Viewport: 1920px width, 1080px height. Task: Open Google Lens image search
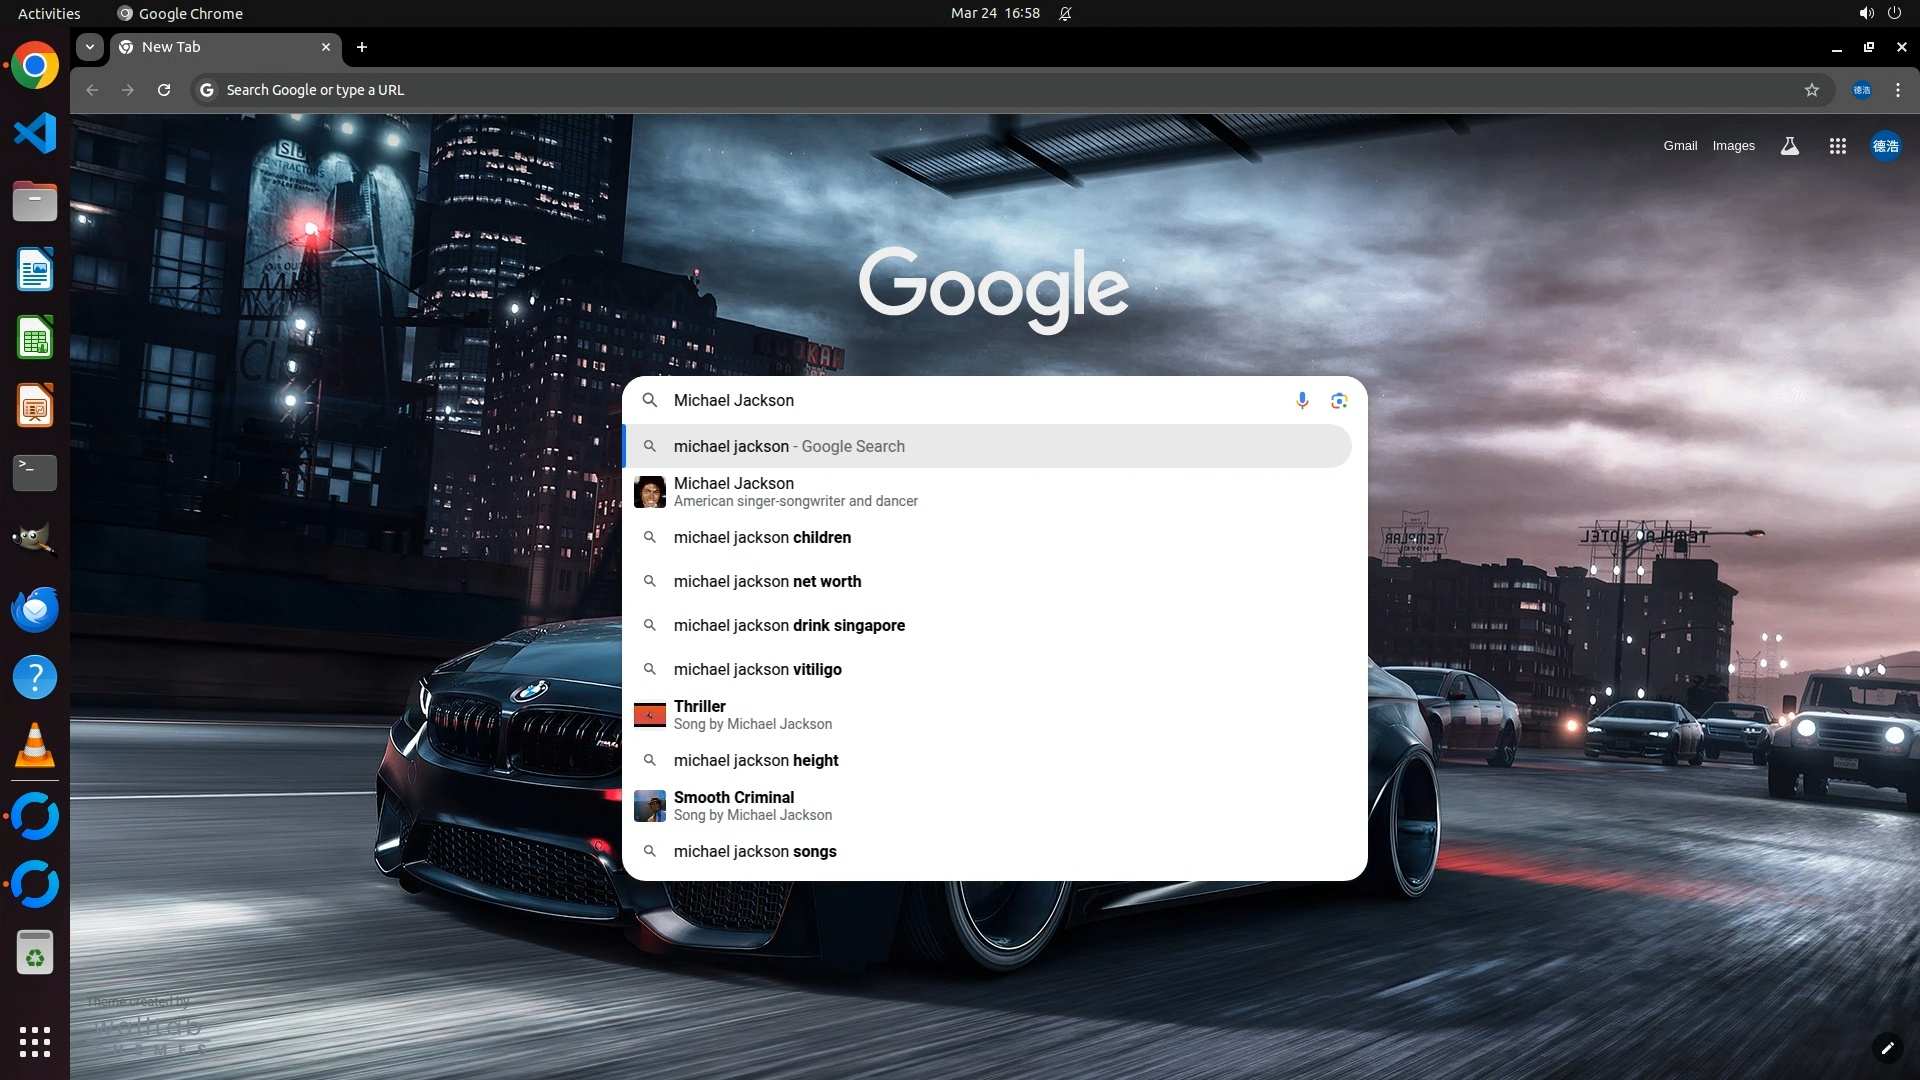1339,400
